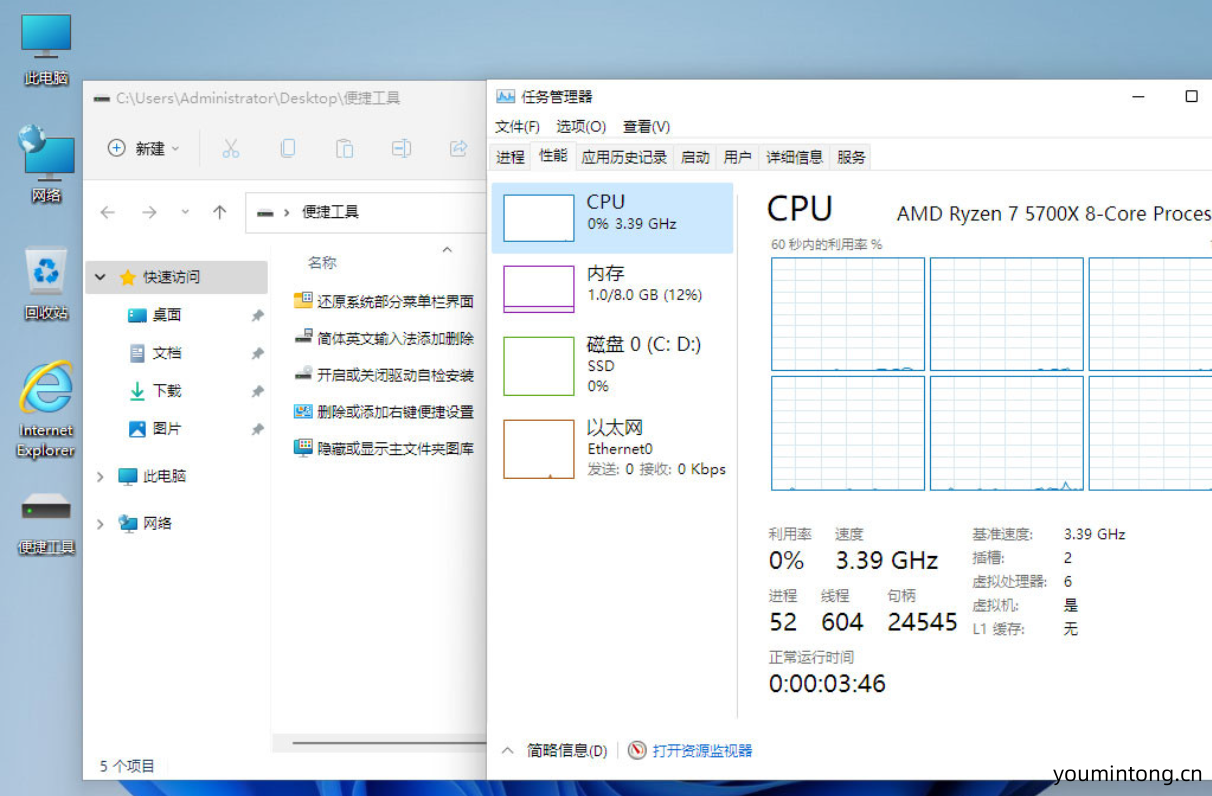
Task: Click the Paste clipboard icon in Explorer toolbar
Action: tap(344, 149)
